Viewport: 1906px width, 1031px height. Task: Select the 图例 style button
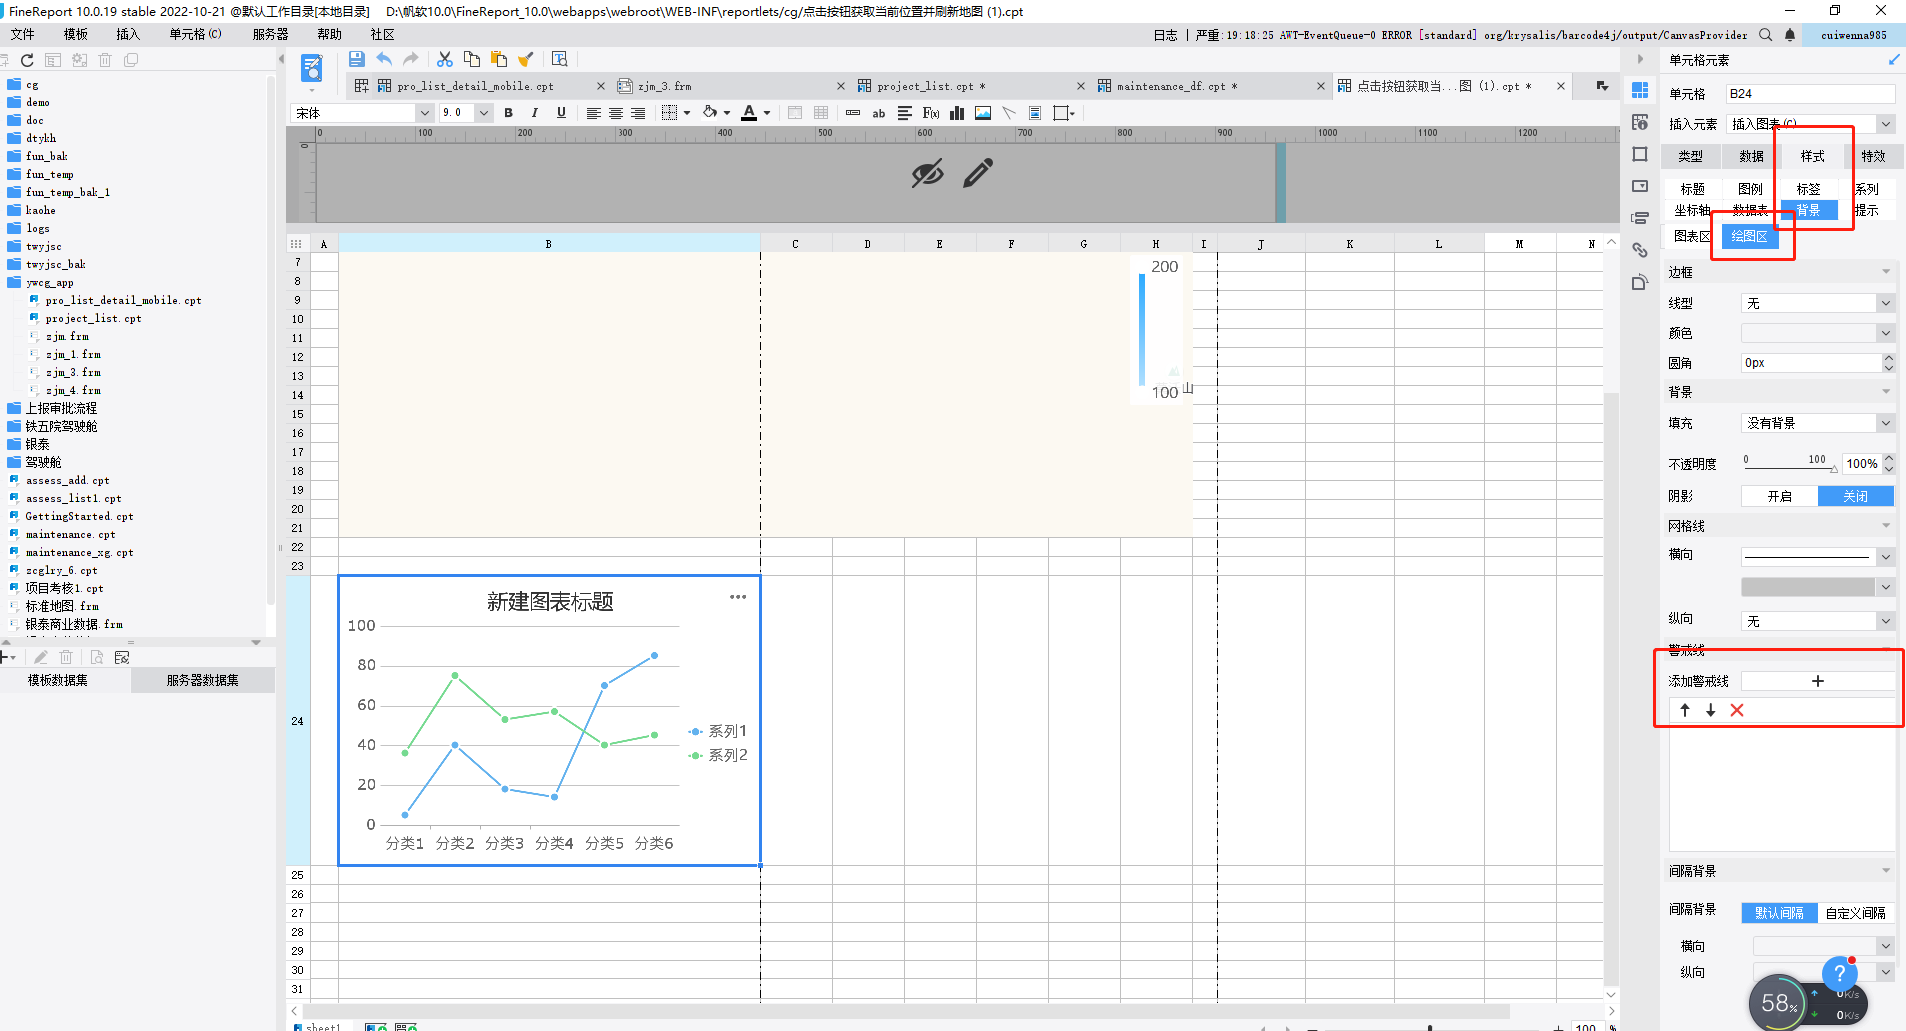(1750, 189)
